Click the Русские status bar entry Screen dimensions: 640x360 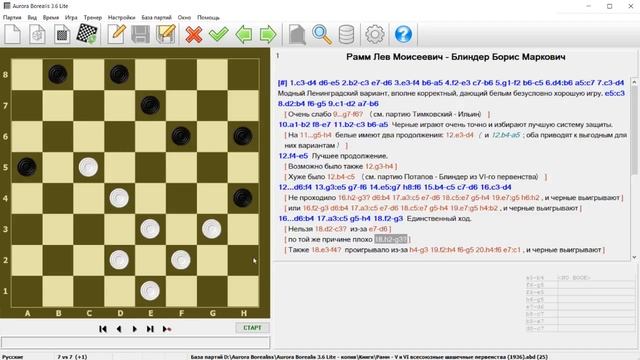tap(13, 357)
